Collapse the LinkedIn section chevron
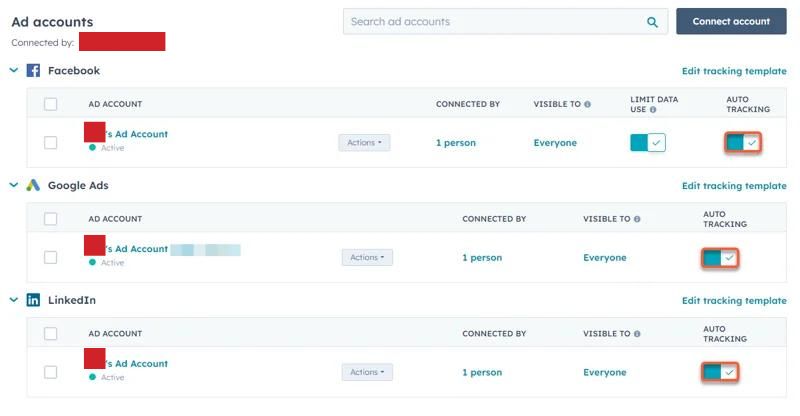 pos(14,300)
